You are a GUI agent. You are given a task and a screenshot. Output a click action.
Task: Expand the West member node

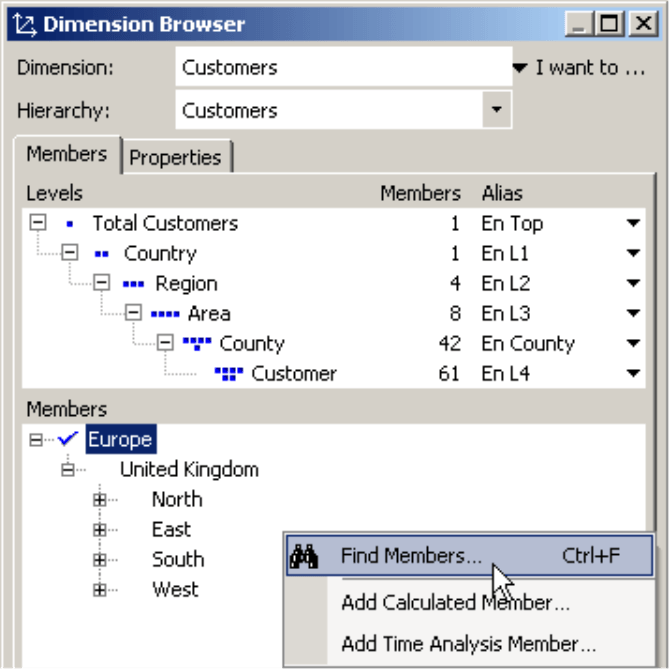click(x=99, y=590)
